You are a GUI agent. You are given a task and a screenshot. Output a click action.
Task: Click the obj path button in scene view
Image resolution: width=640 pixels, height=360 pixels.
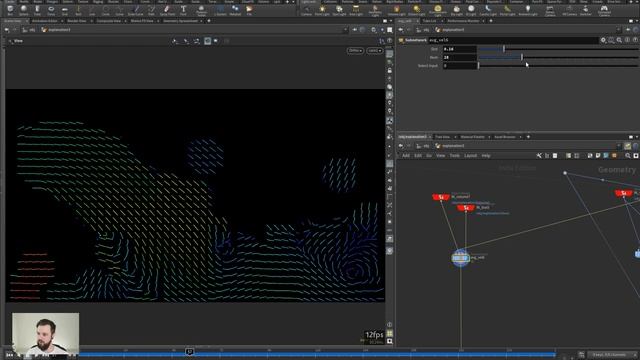29,30
